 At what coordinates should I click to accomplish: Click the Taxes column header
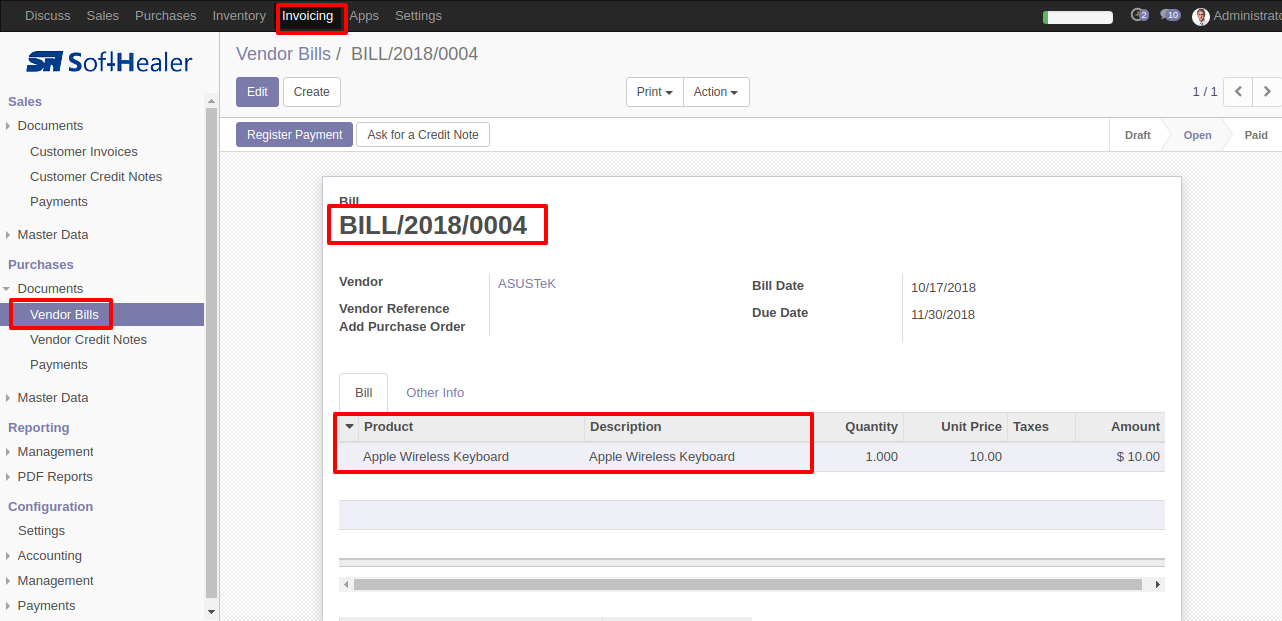tap(1041, 427)
